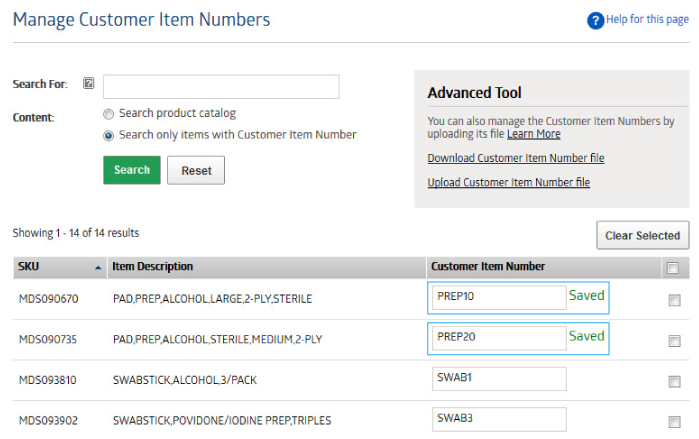Click the PREP10 customer item number field

[499, 298]
